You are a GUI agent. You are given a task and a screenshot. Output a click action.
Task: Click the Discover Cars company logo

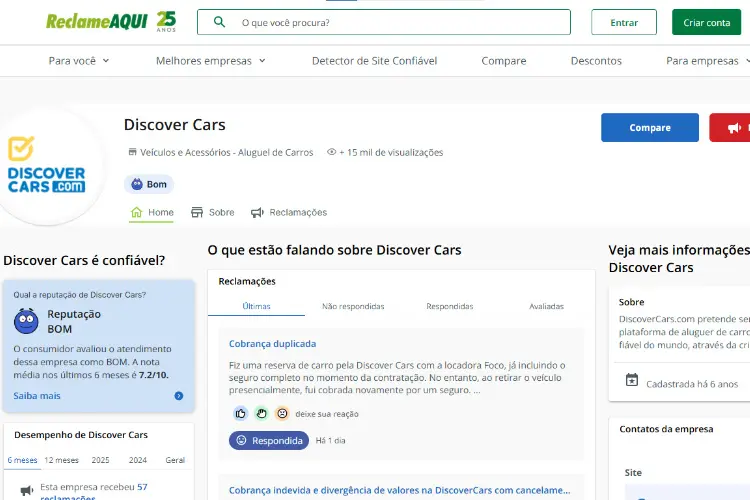pos(46,166)
